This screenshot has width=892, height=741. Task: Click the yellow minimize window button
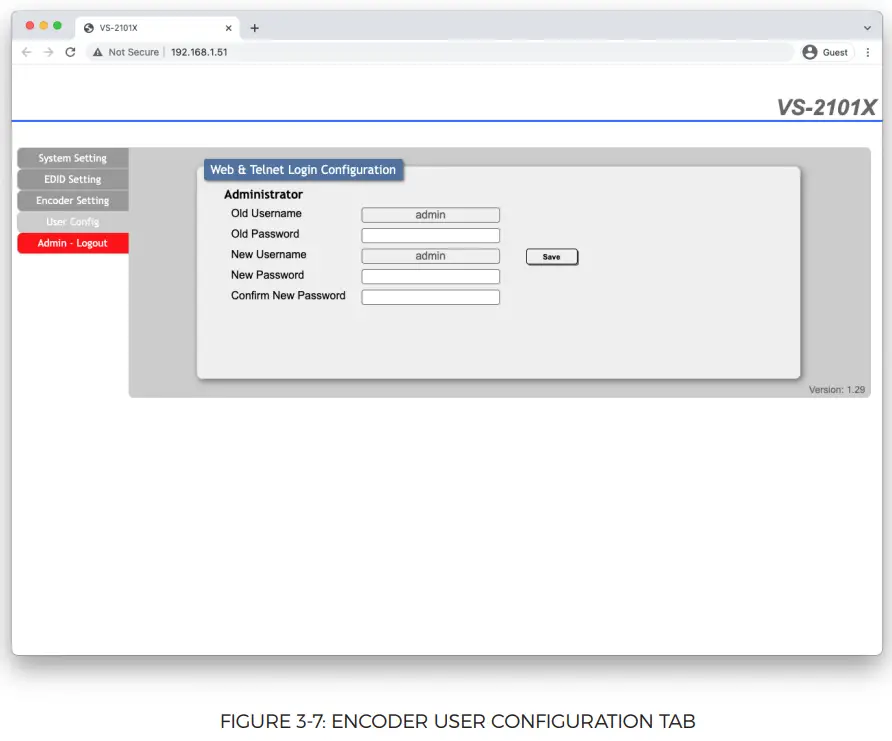tap(43, 26)
